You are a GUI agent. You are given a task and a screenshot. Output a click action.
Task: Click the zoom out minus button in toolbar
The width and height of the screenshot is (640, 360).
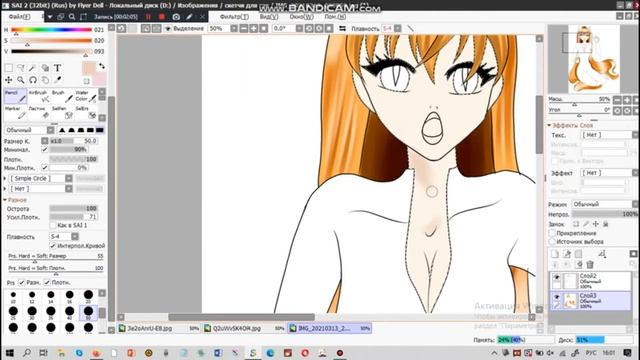click(244, 29)
